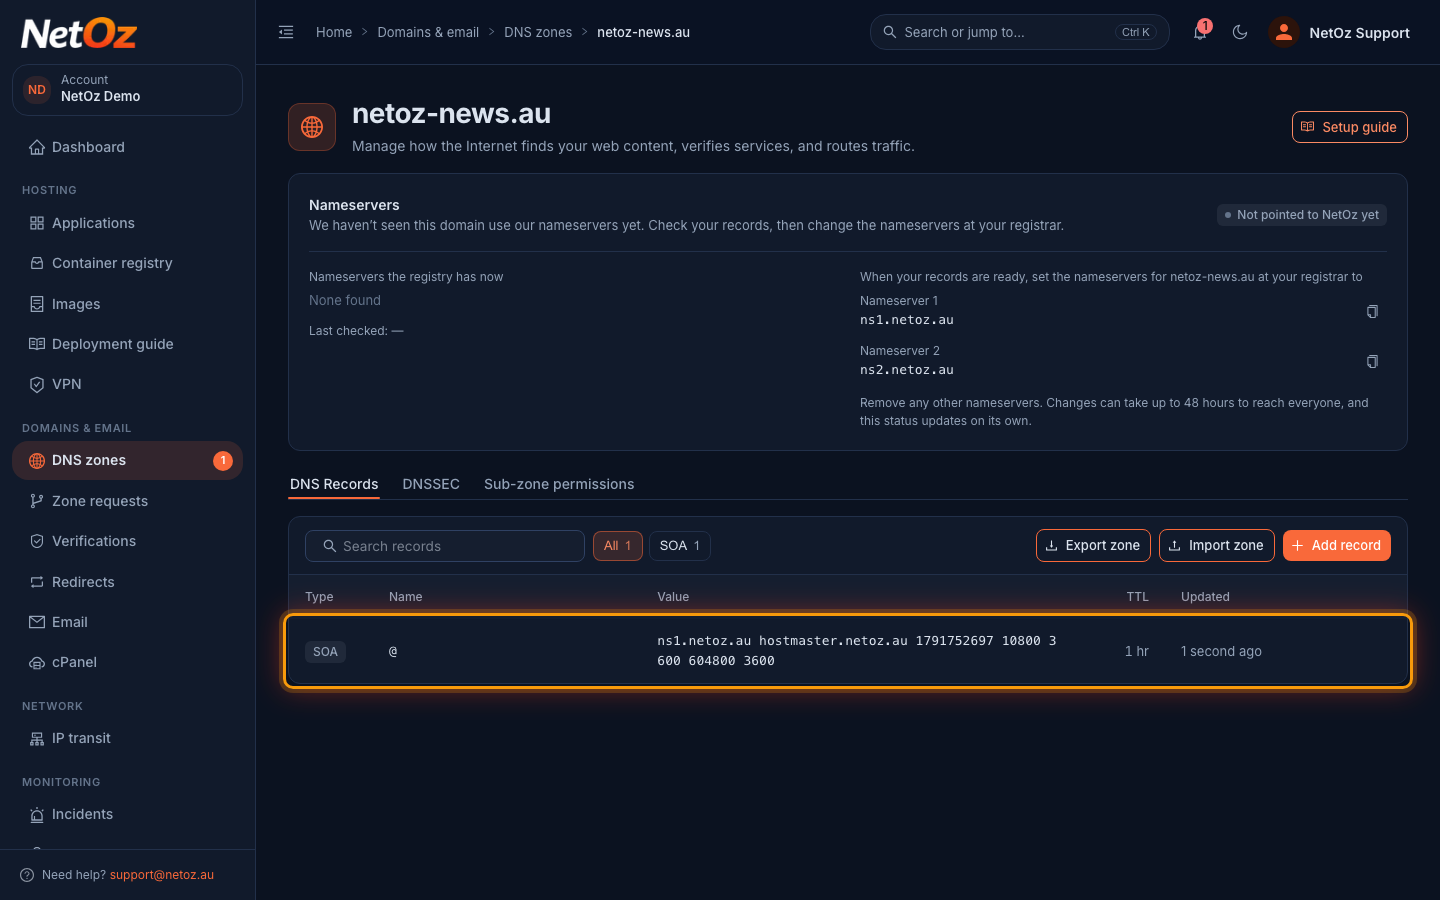Click the Not pointed to NetOz yet badge

tap(1302, 215)
